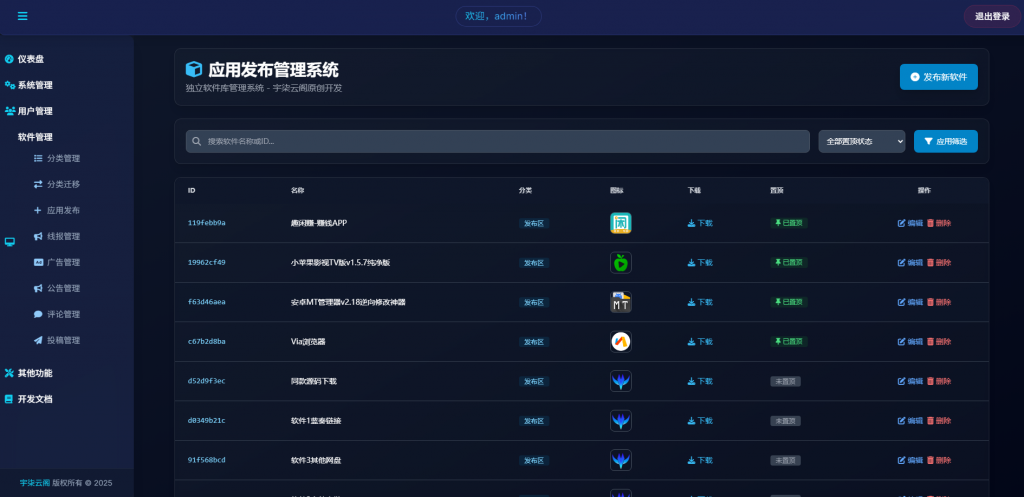Open the green apple app icon in row 19962cf49
This screenshot has height=497, width=1024.
click(x=620, y=263)
